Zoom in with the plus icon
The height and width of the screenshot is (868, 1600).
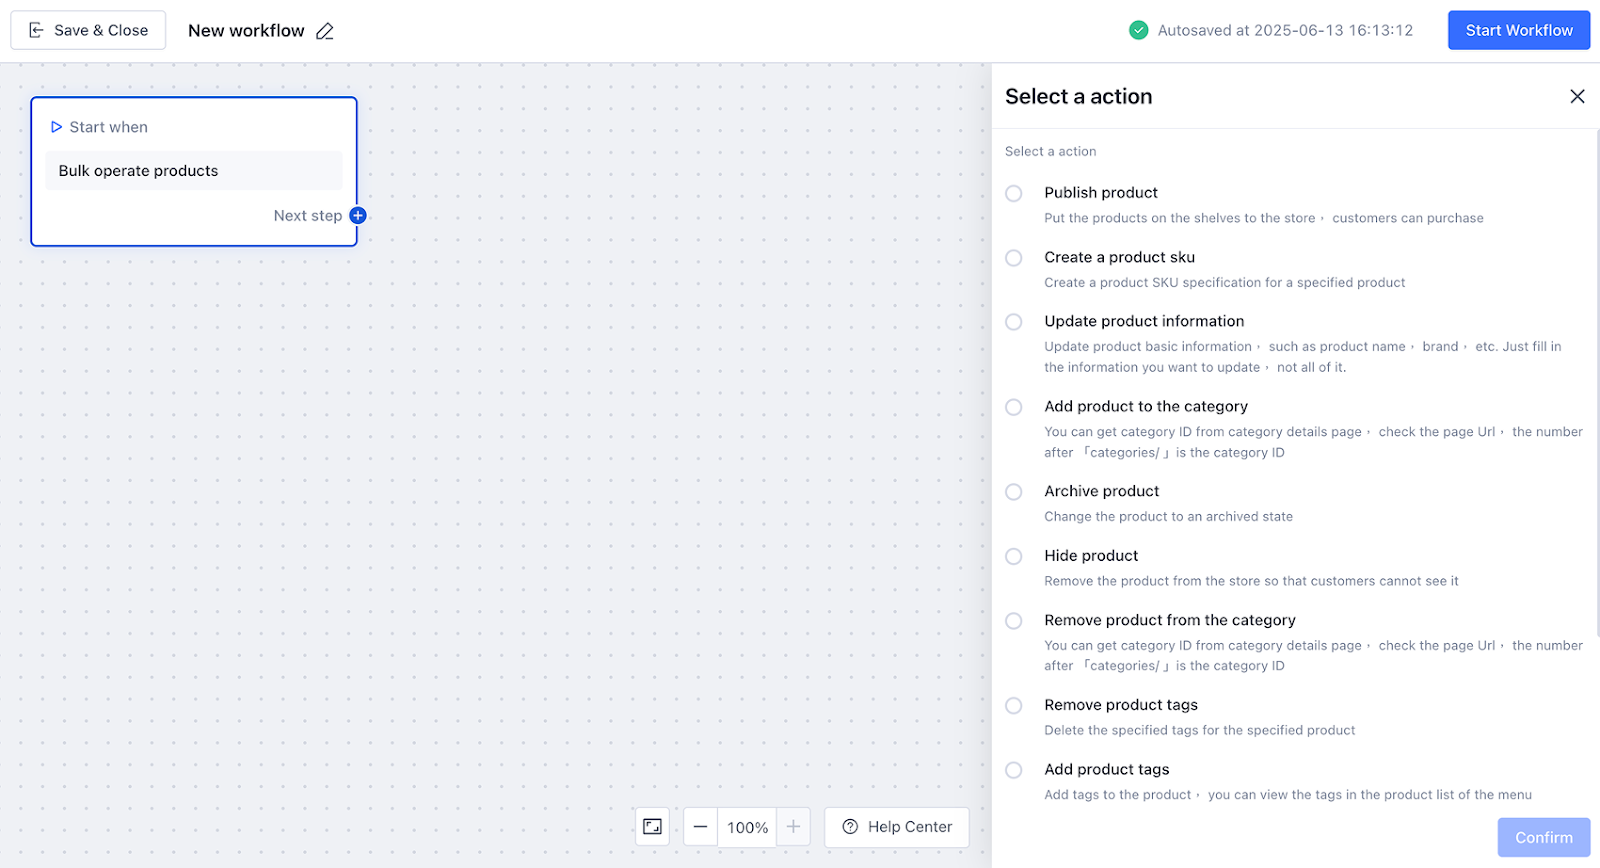point(793,827)
